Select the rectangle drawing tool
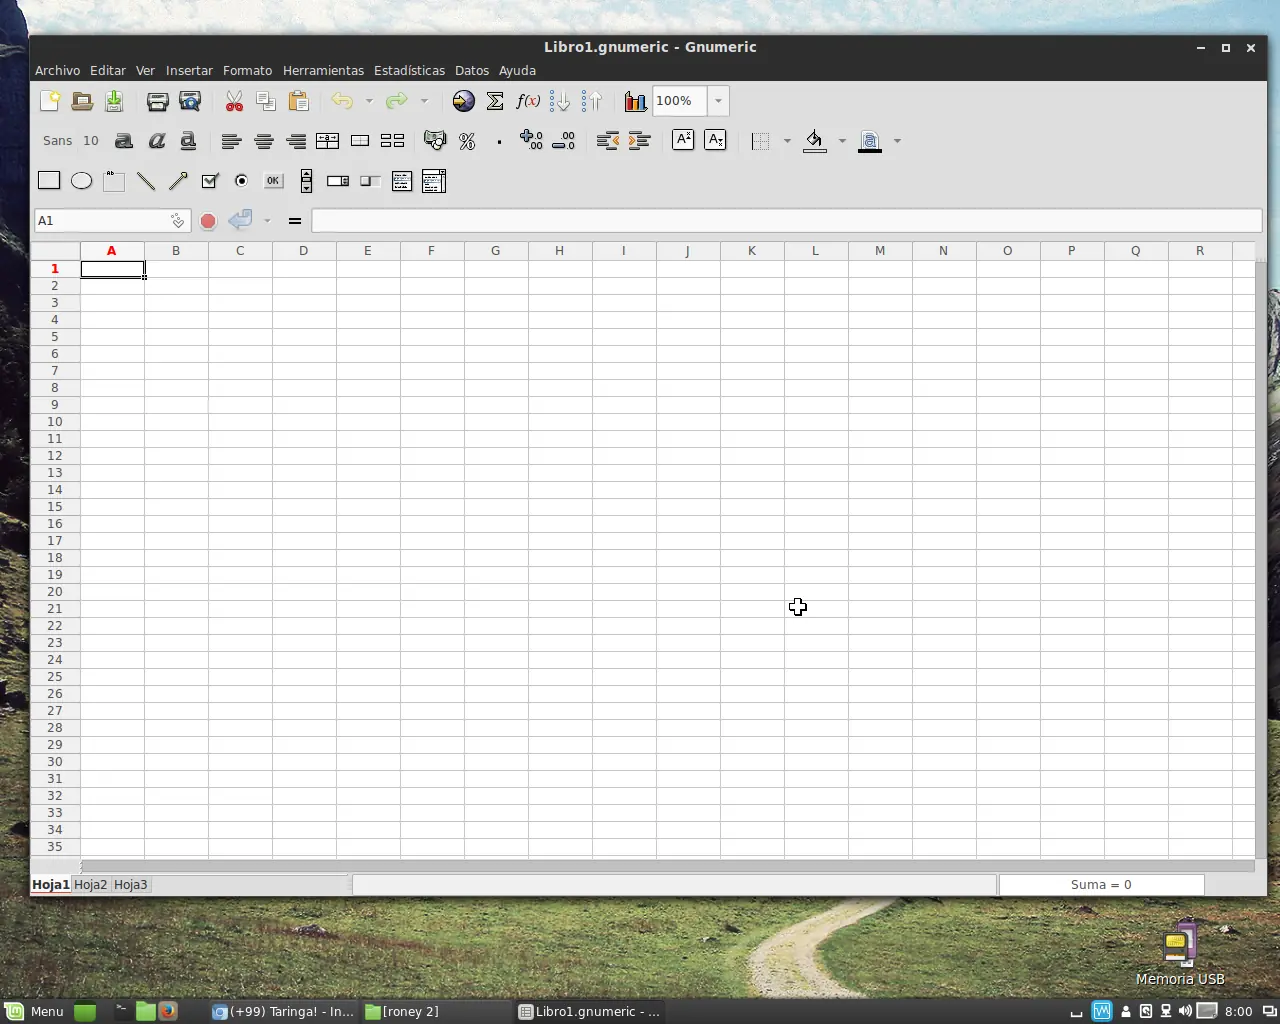 (x=49, y=181)
